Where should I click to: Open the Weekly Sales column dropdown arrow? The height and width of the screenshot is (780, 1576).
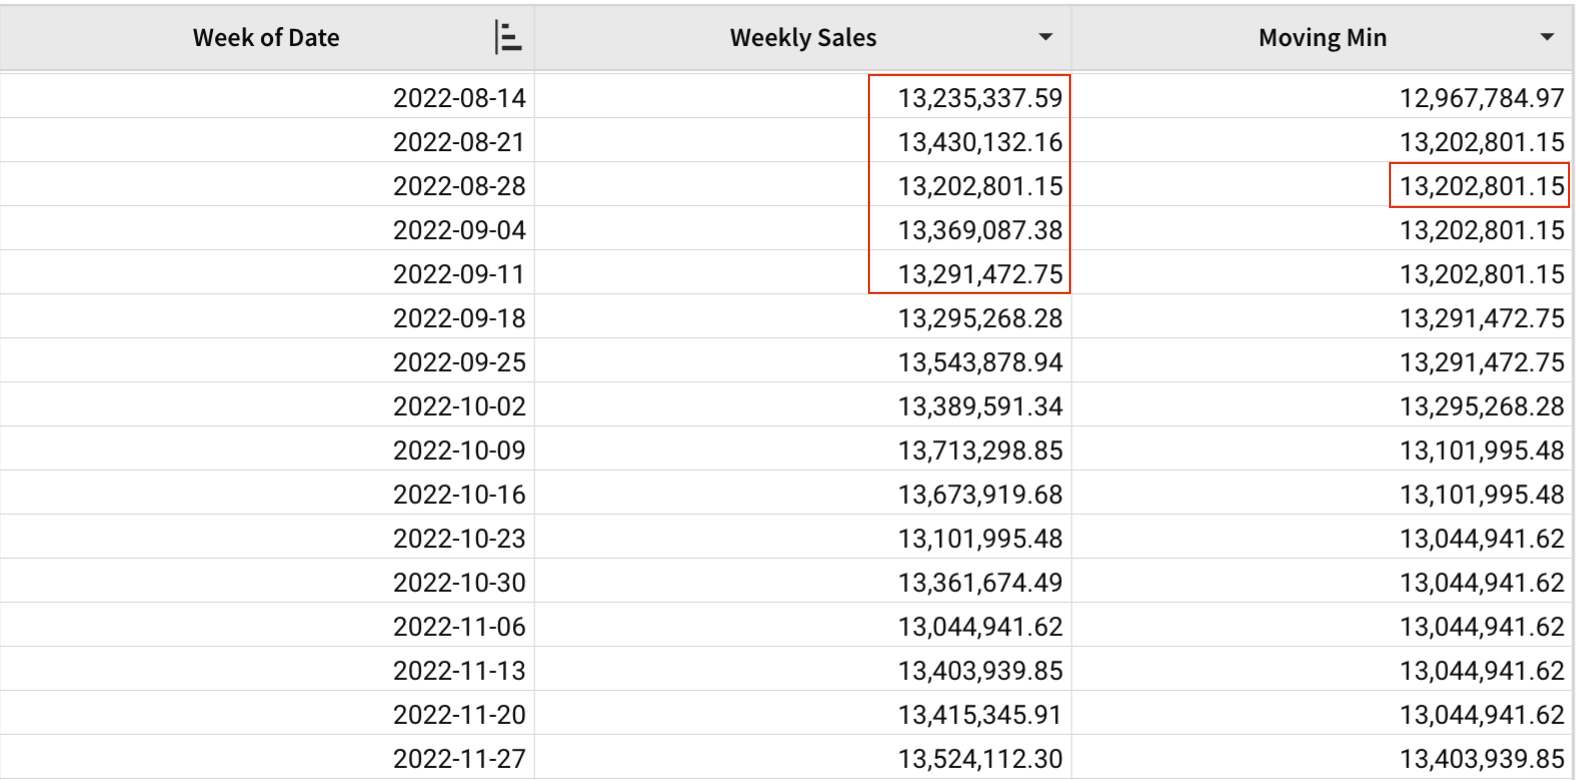(x=1045, y=38)
